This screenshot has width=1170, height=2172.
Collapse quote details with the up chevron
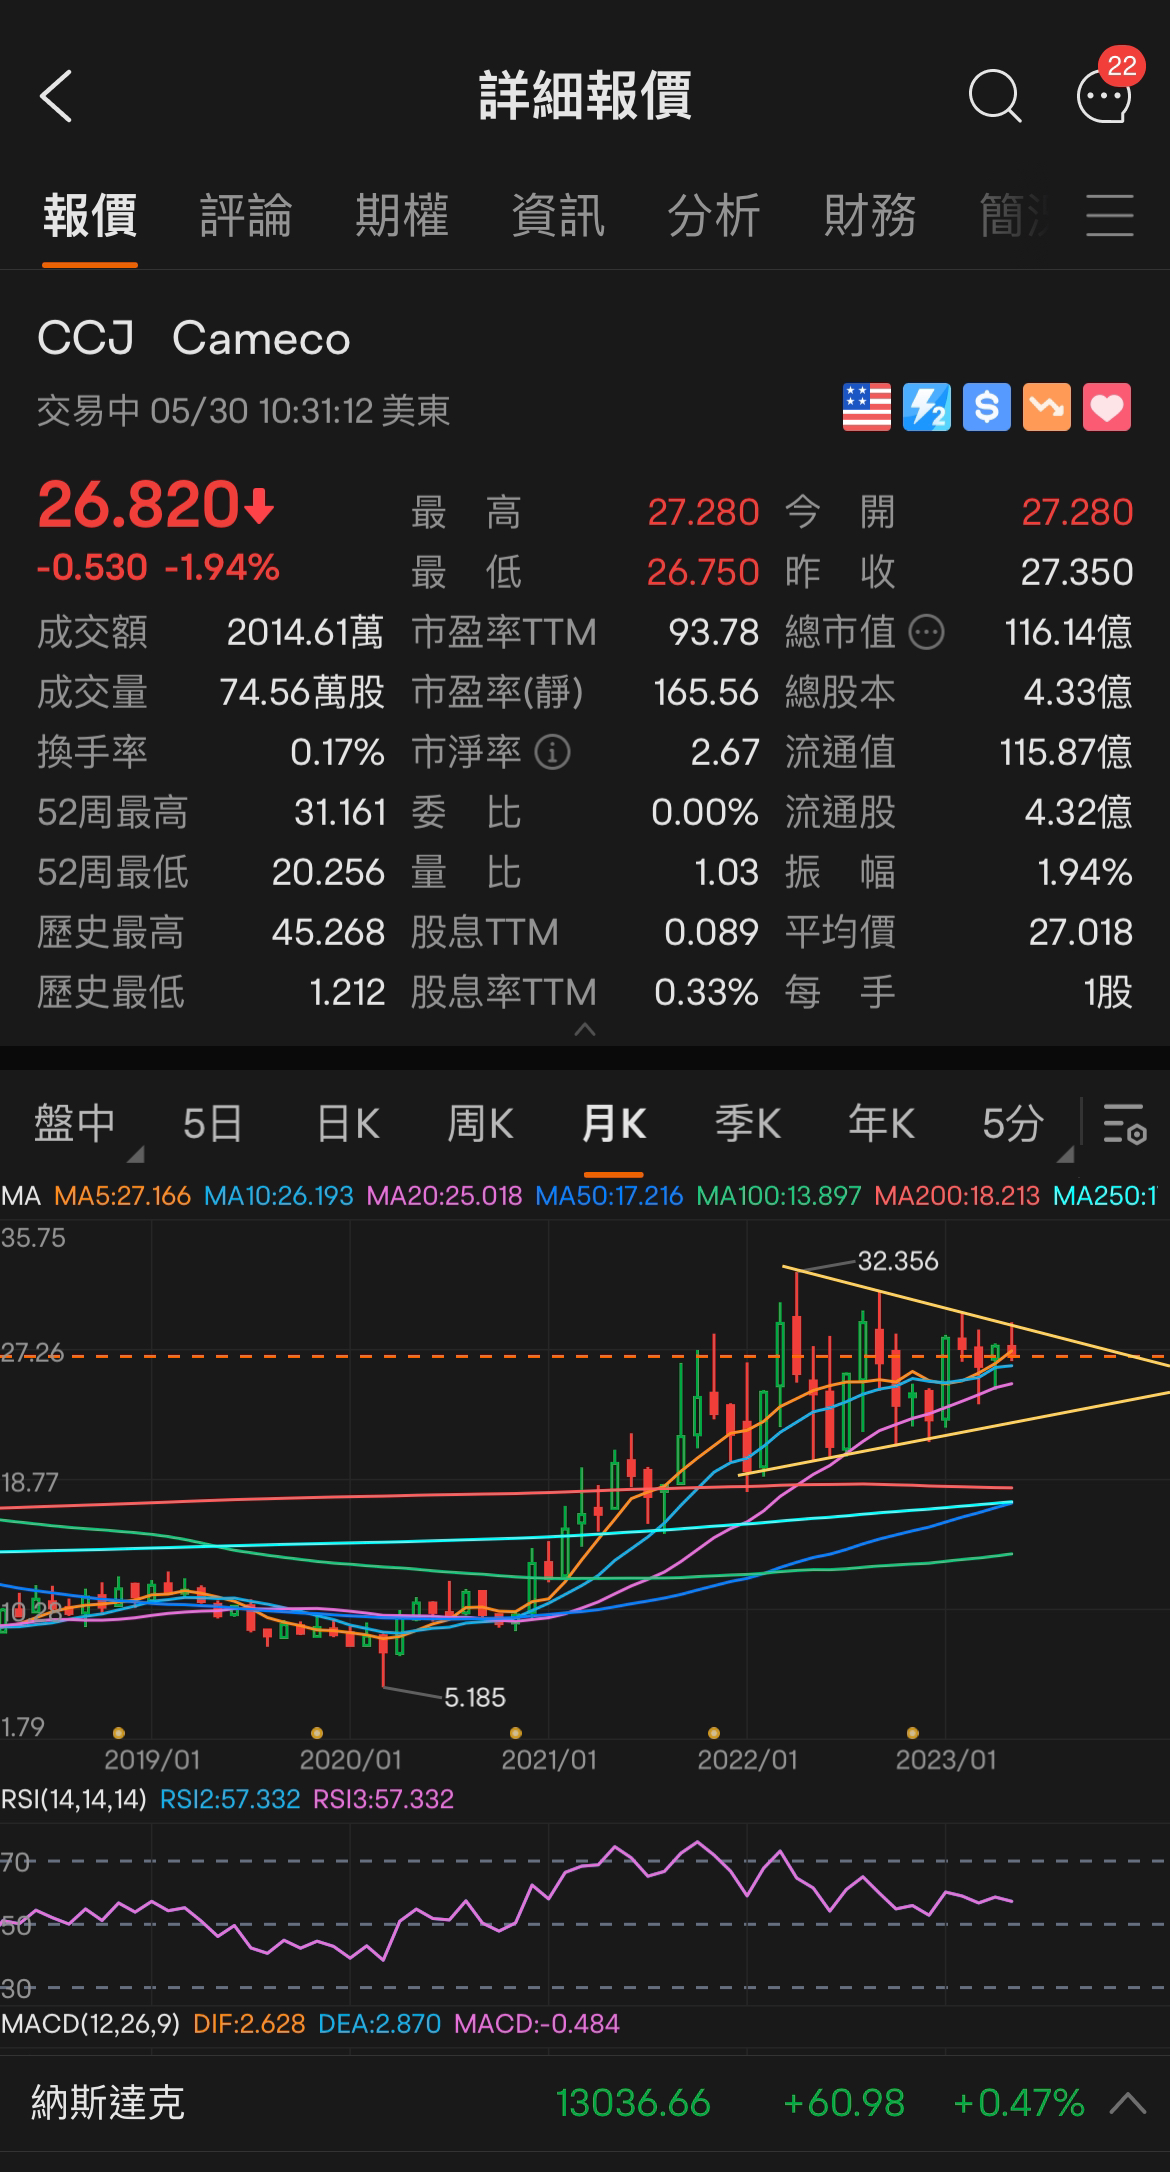click(x=585, y=1029)
